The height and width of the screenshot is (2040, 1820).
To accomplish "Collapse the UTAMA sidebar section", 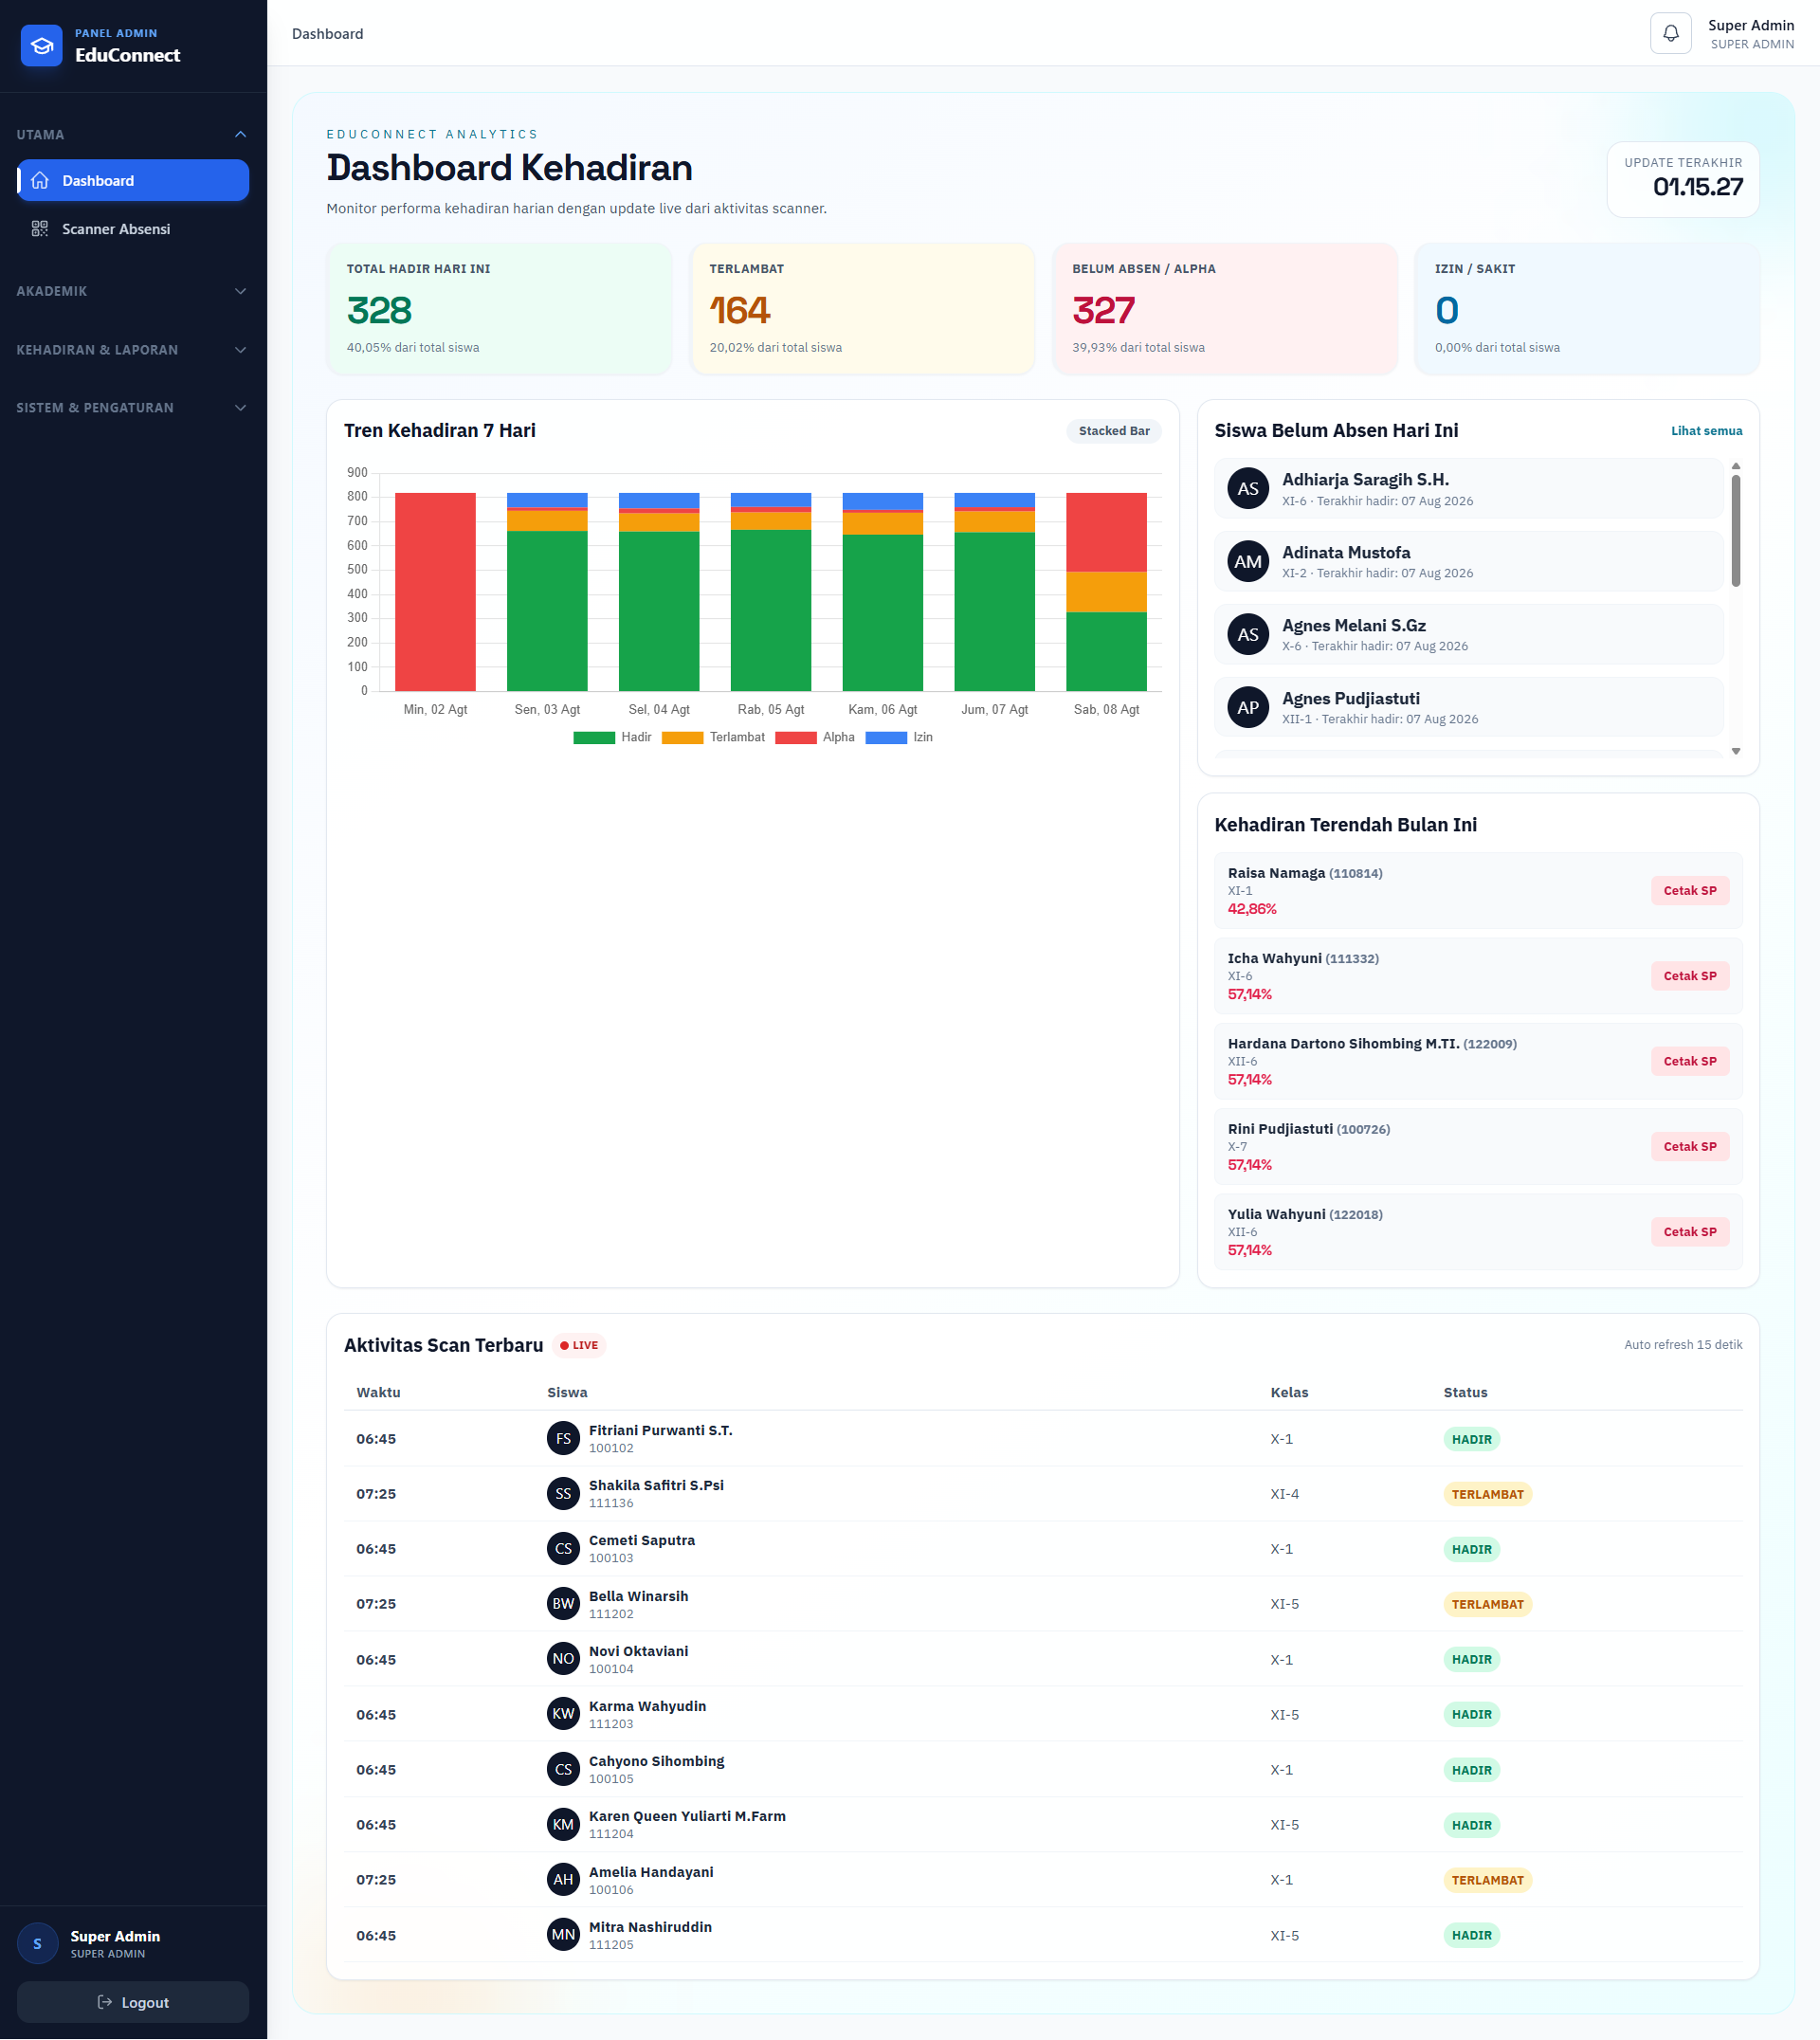I will (133, 134).
